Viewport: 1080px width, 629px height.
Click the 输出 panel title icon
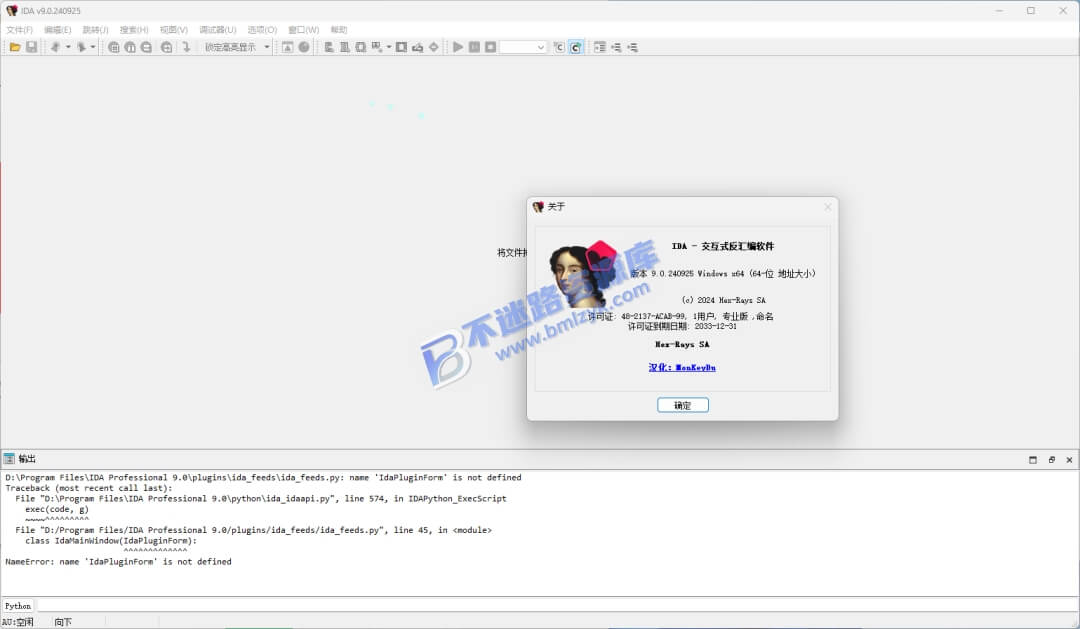[9, 459]
